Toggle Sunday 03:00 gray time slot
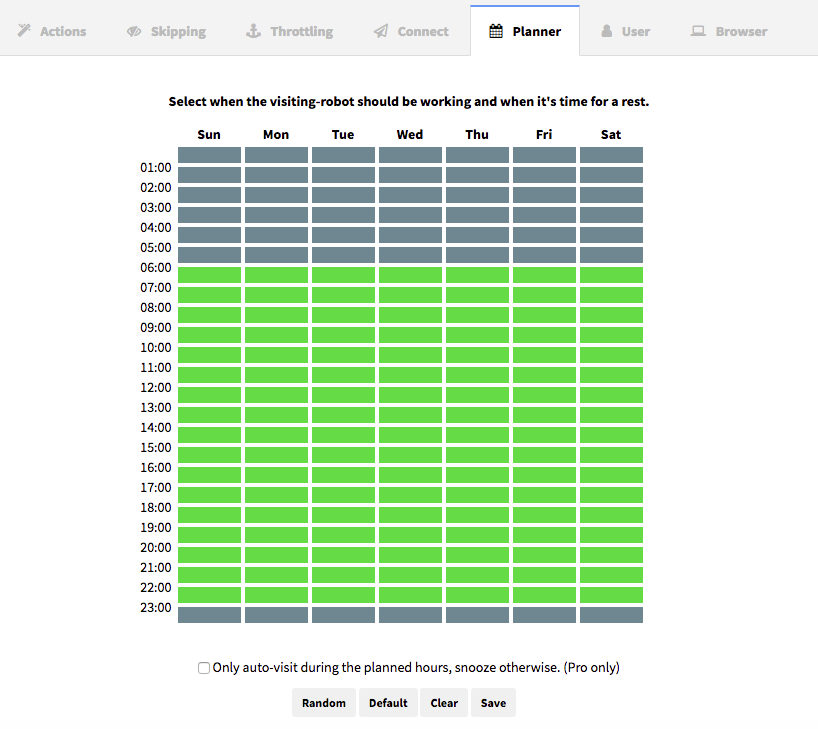818x729 pixels. pyautogui.click(x=209, y=215)
